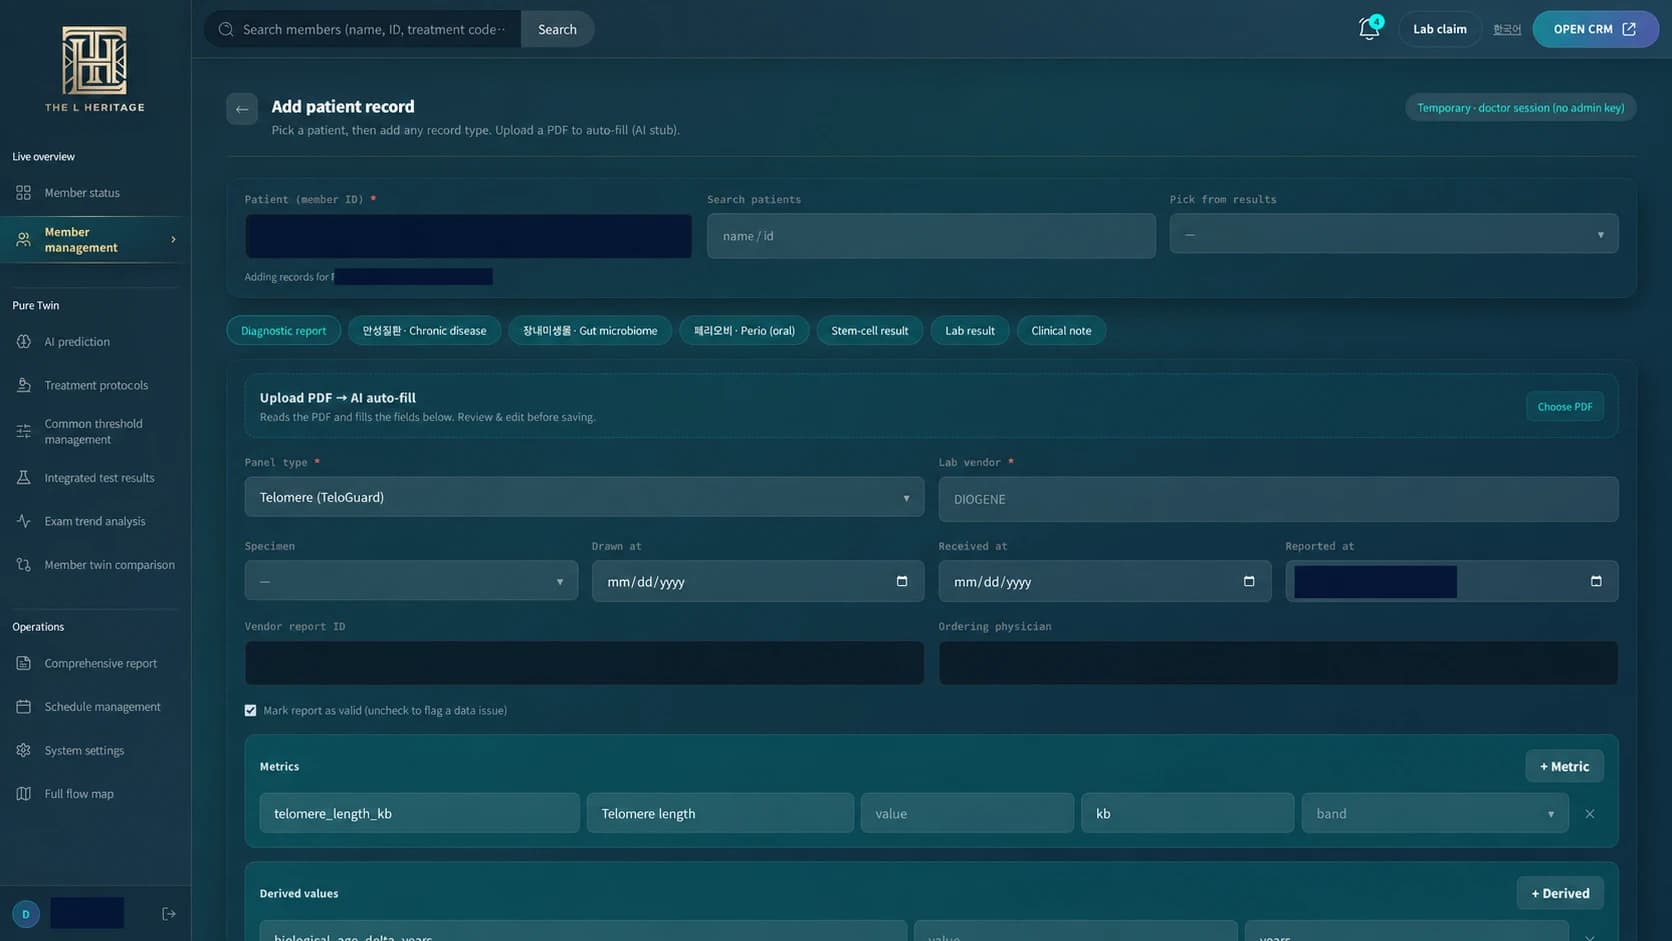Click the back arrow beside Add patient record
This screenshot has width=1672, height=941.
pyautogui.click(x=242, y=109)
